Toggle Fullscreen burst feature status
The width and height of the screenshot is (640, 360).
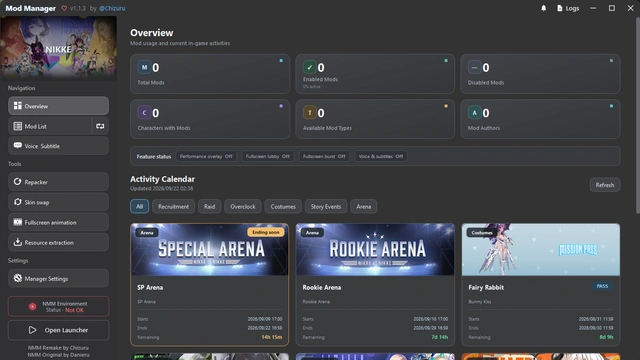coord(324,156)
